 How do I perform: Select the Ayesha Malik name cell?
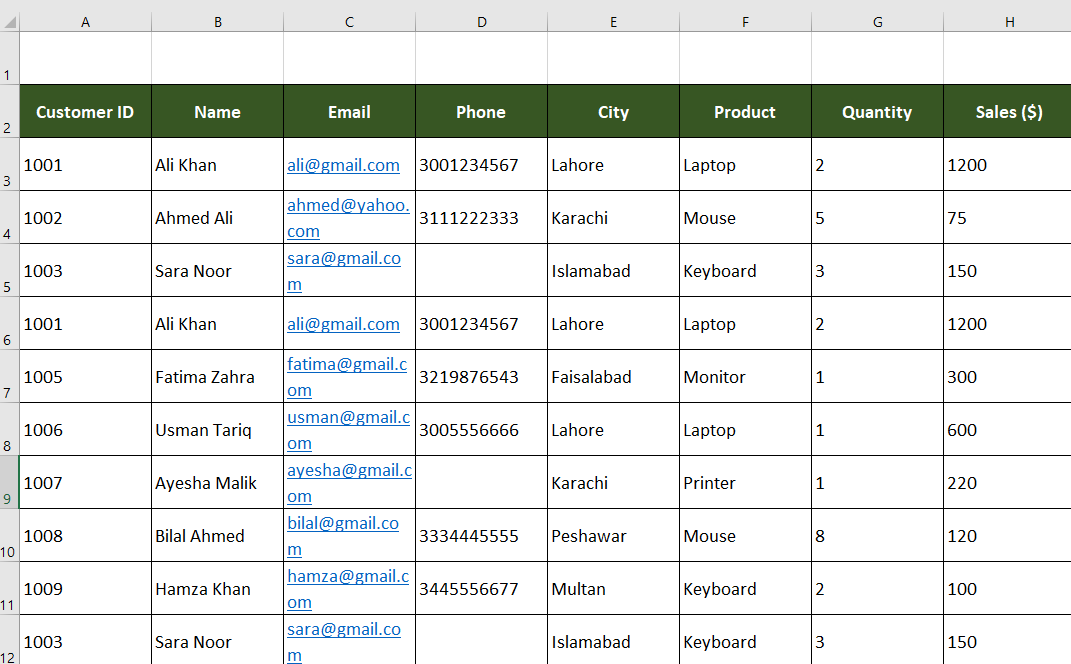(217, 482)
